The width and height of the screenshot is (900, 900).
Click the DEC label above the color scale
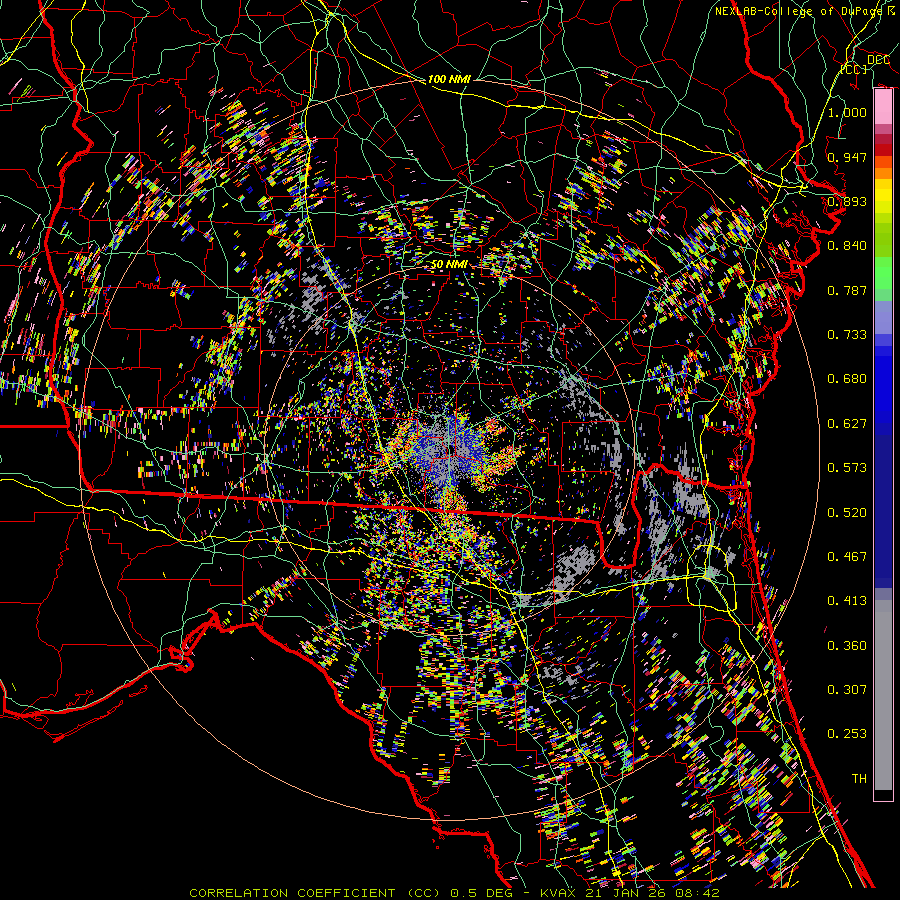click(x=878, y=59)
